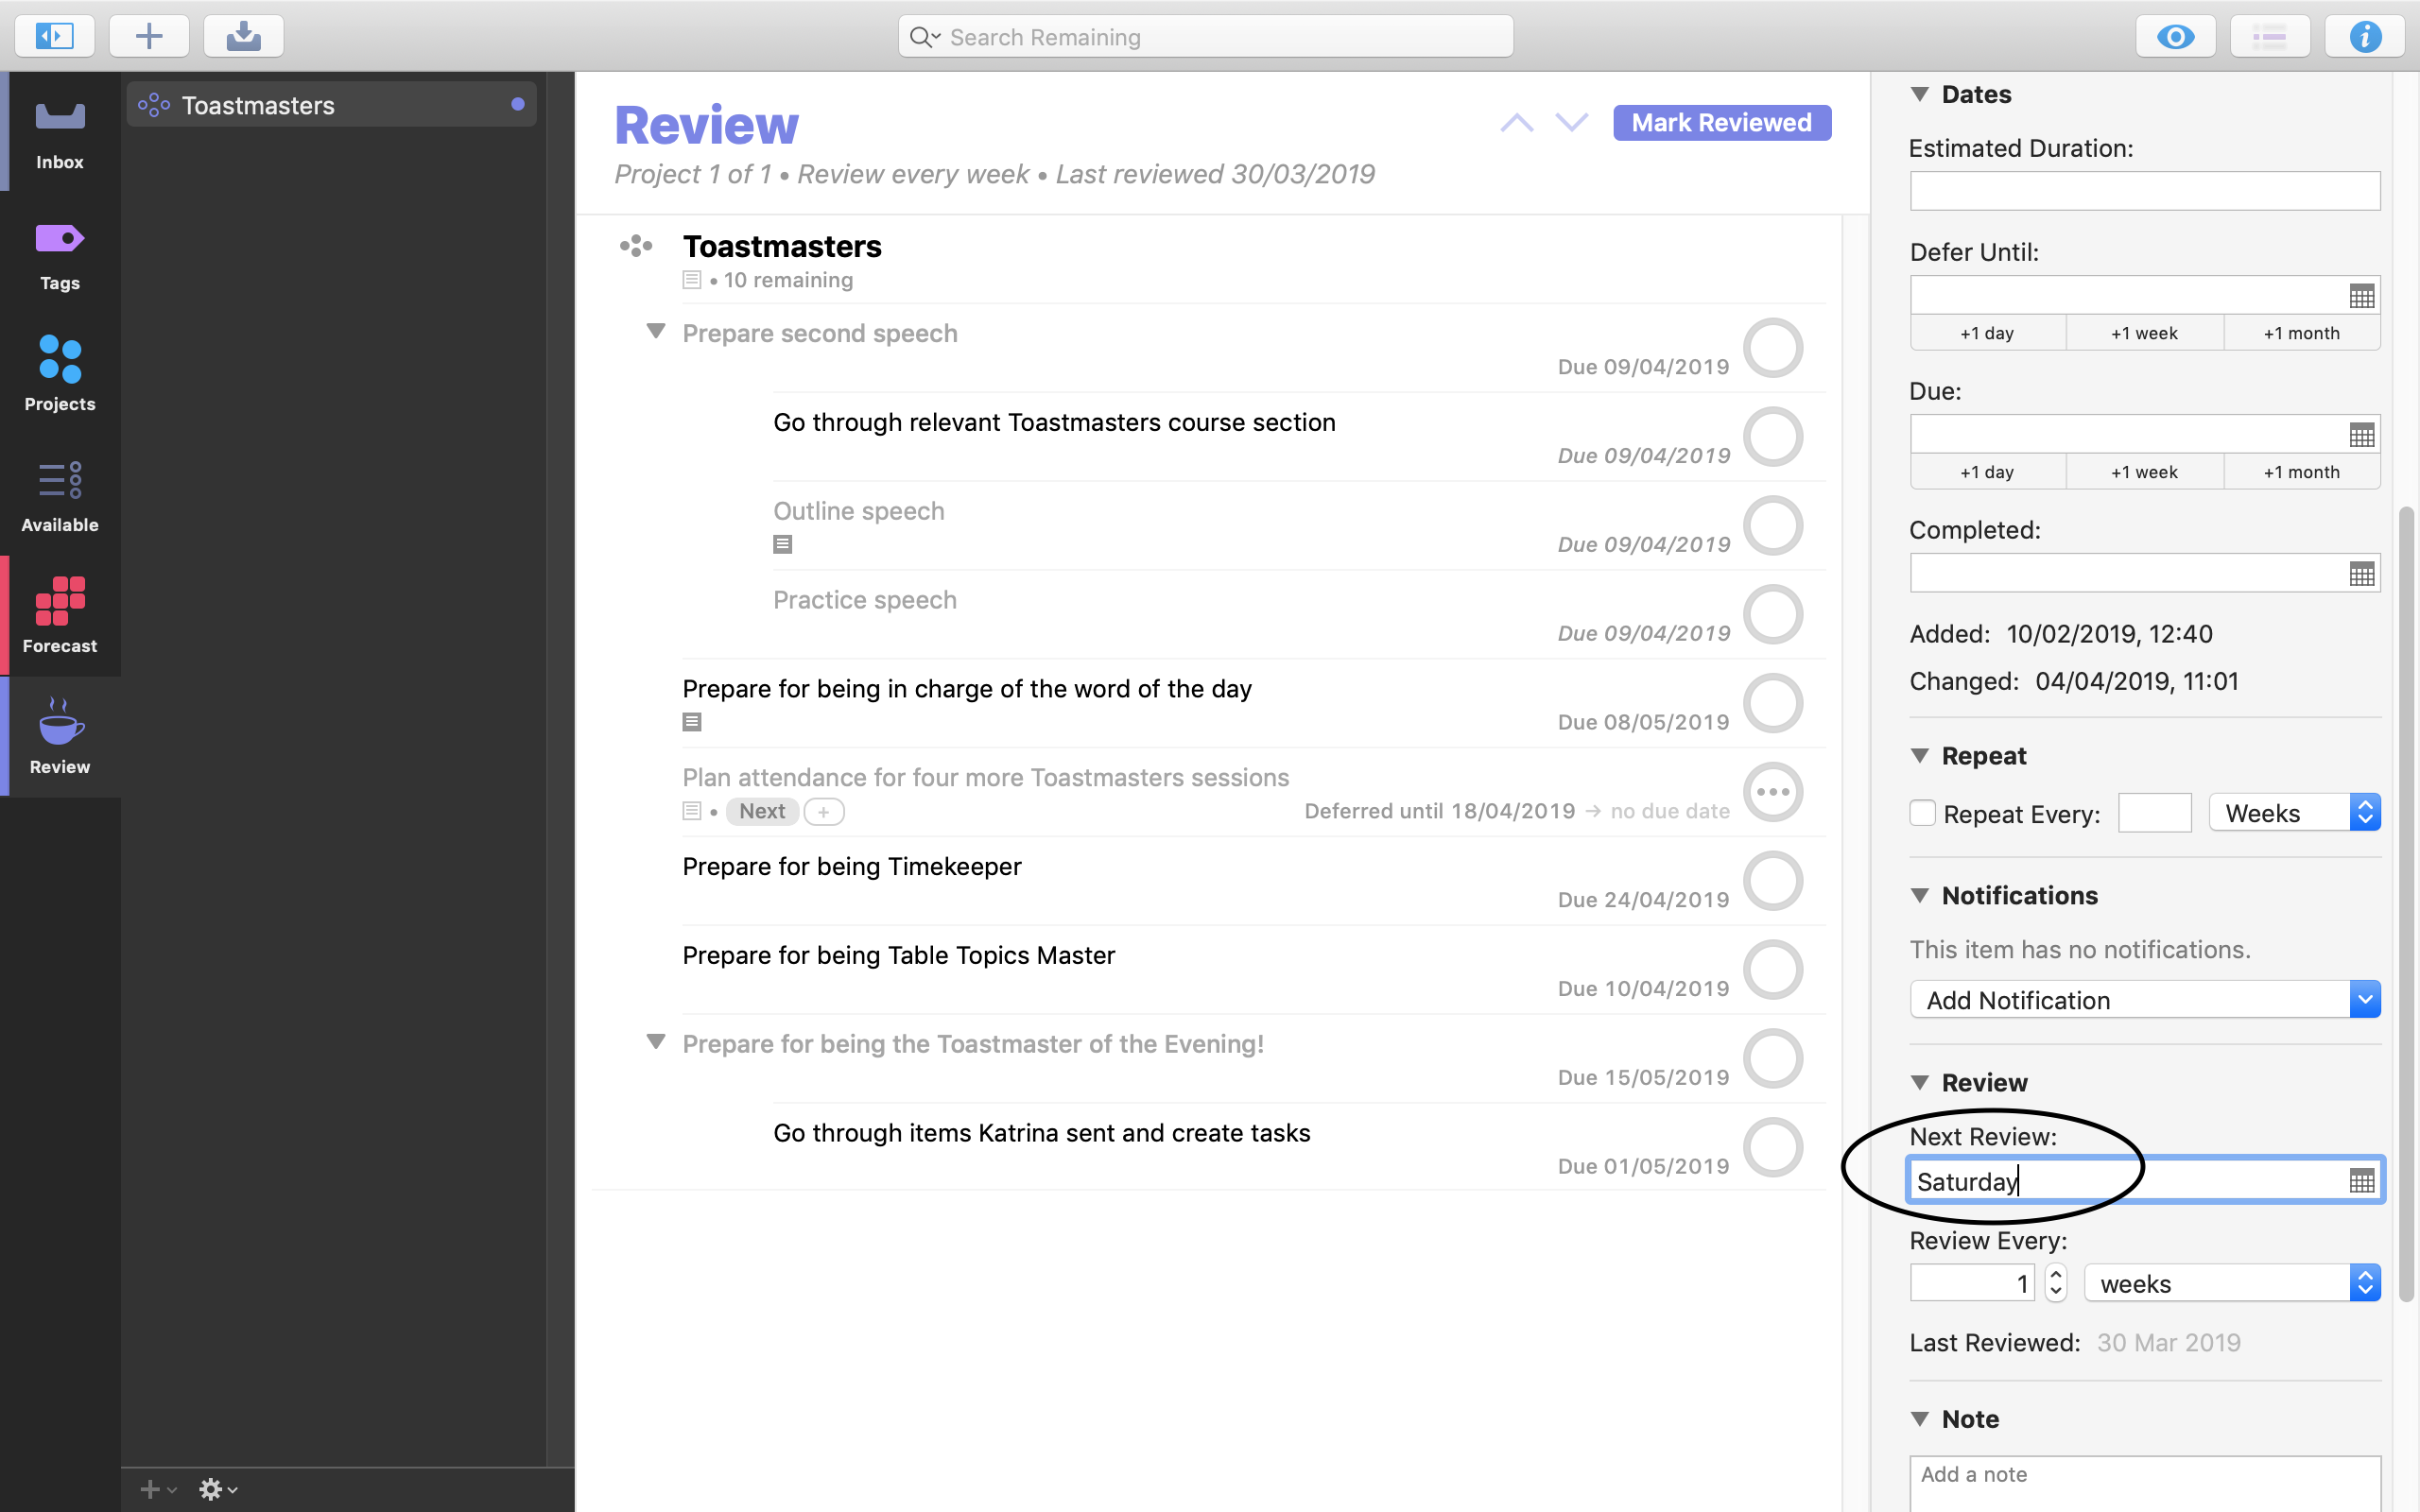The height and width of the screenshot is (1512, 2420).
Task: Click the ellipsis menu on deferred task
Action: 1773,793
